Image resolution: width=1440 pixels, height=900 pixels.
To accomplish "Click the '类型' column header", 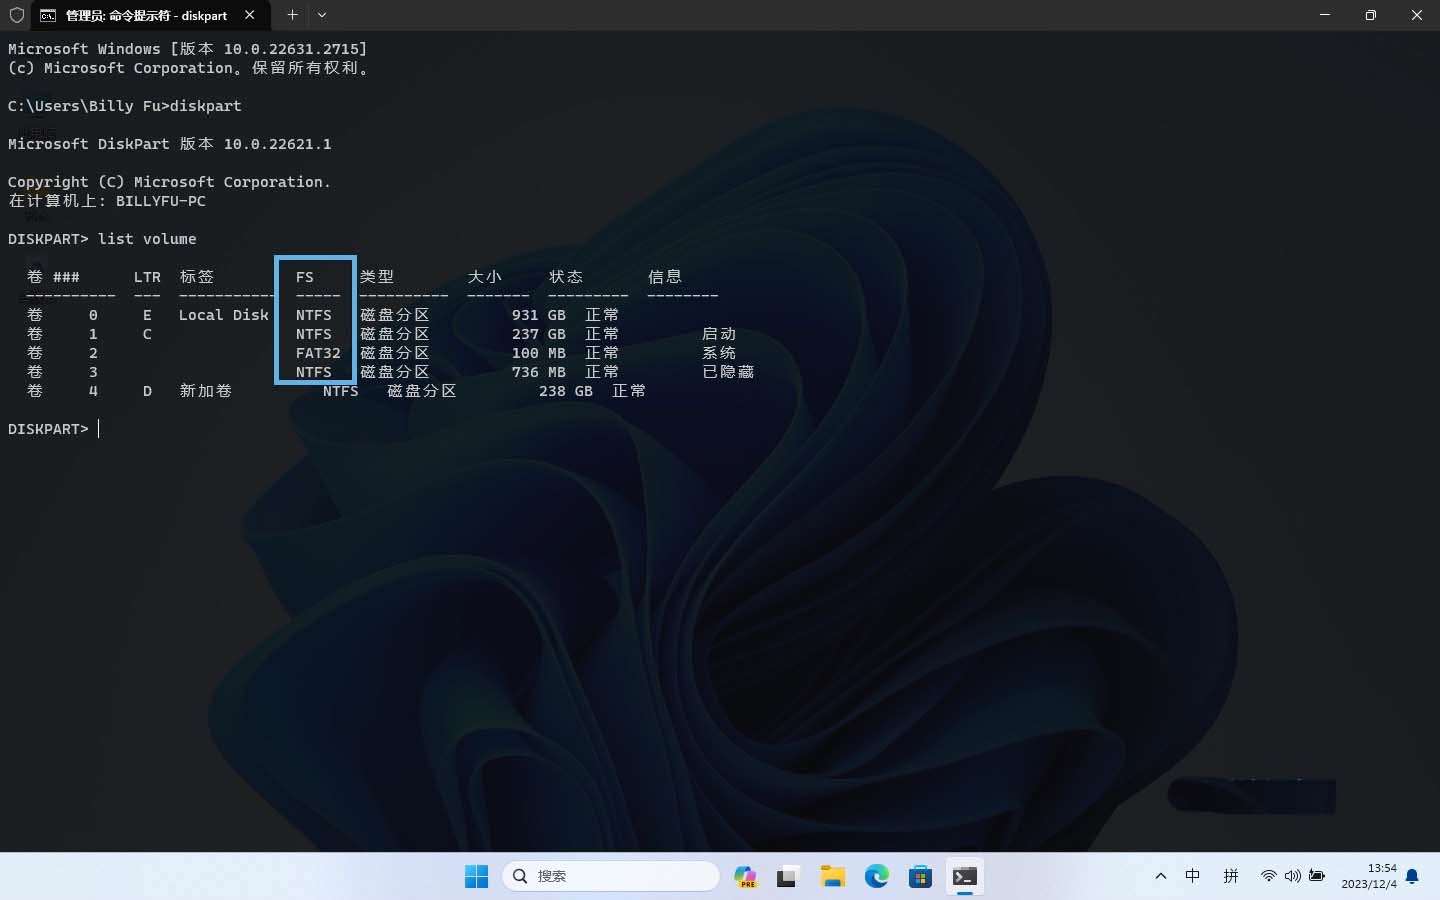I will pos(377,277).
